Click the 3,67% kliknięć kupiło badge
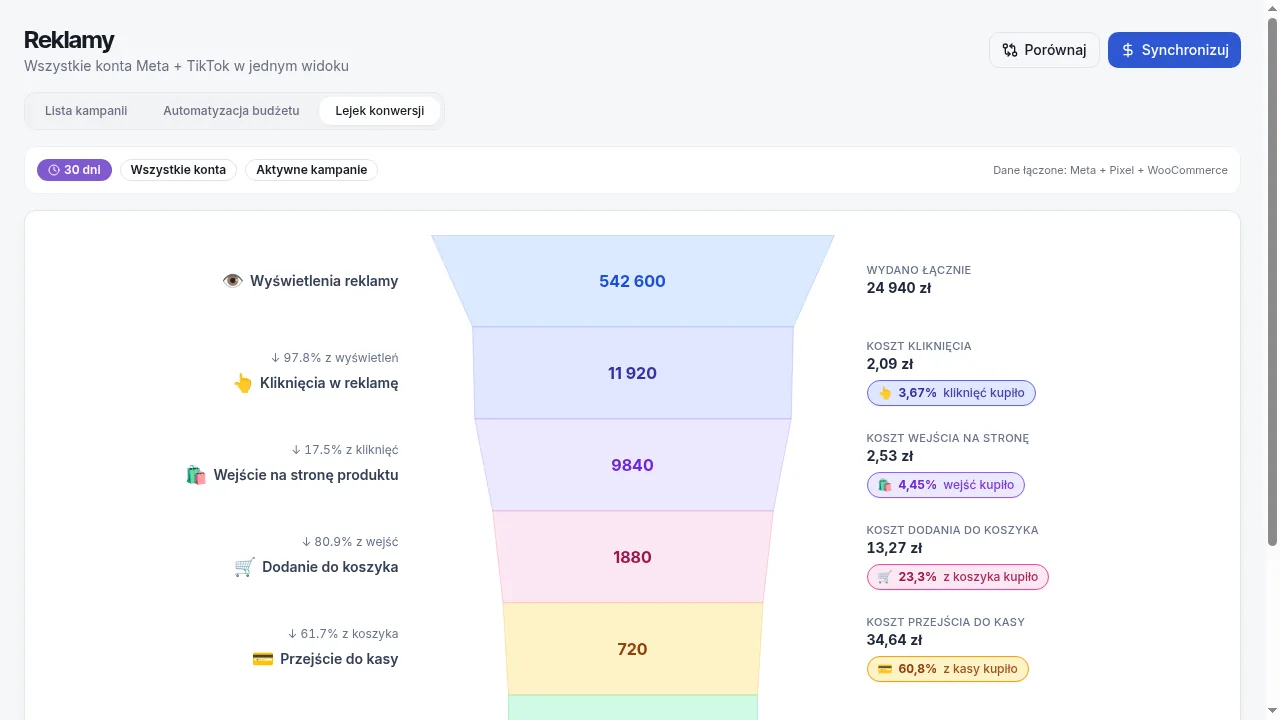Image resolution: width=1280 pixels, height=720 pixels. coord(951,393)
